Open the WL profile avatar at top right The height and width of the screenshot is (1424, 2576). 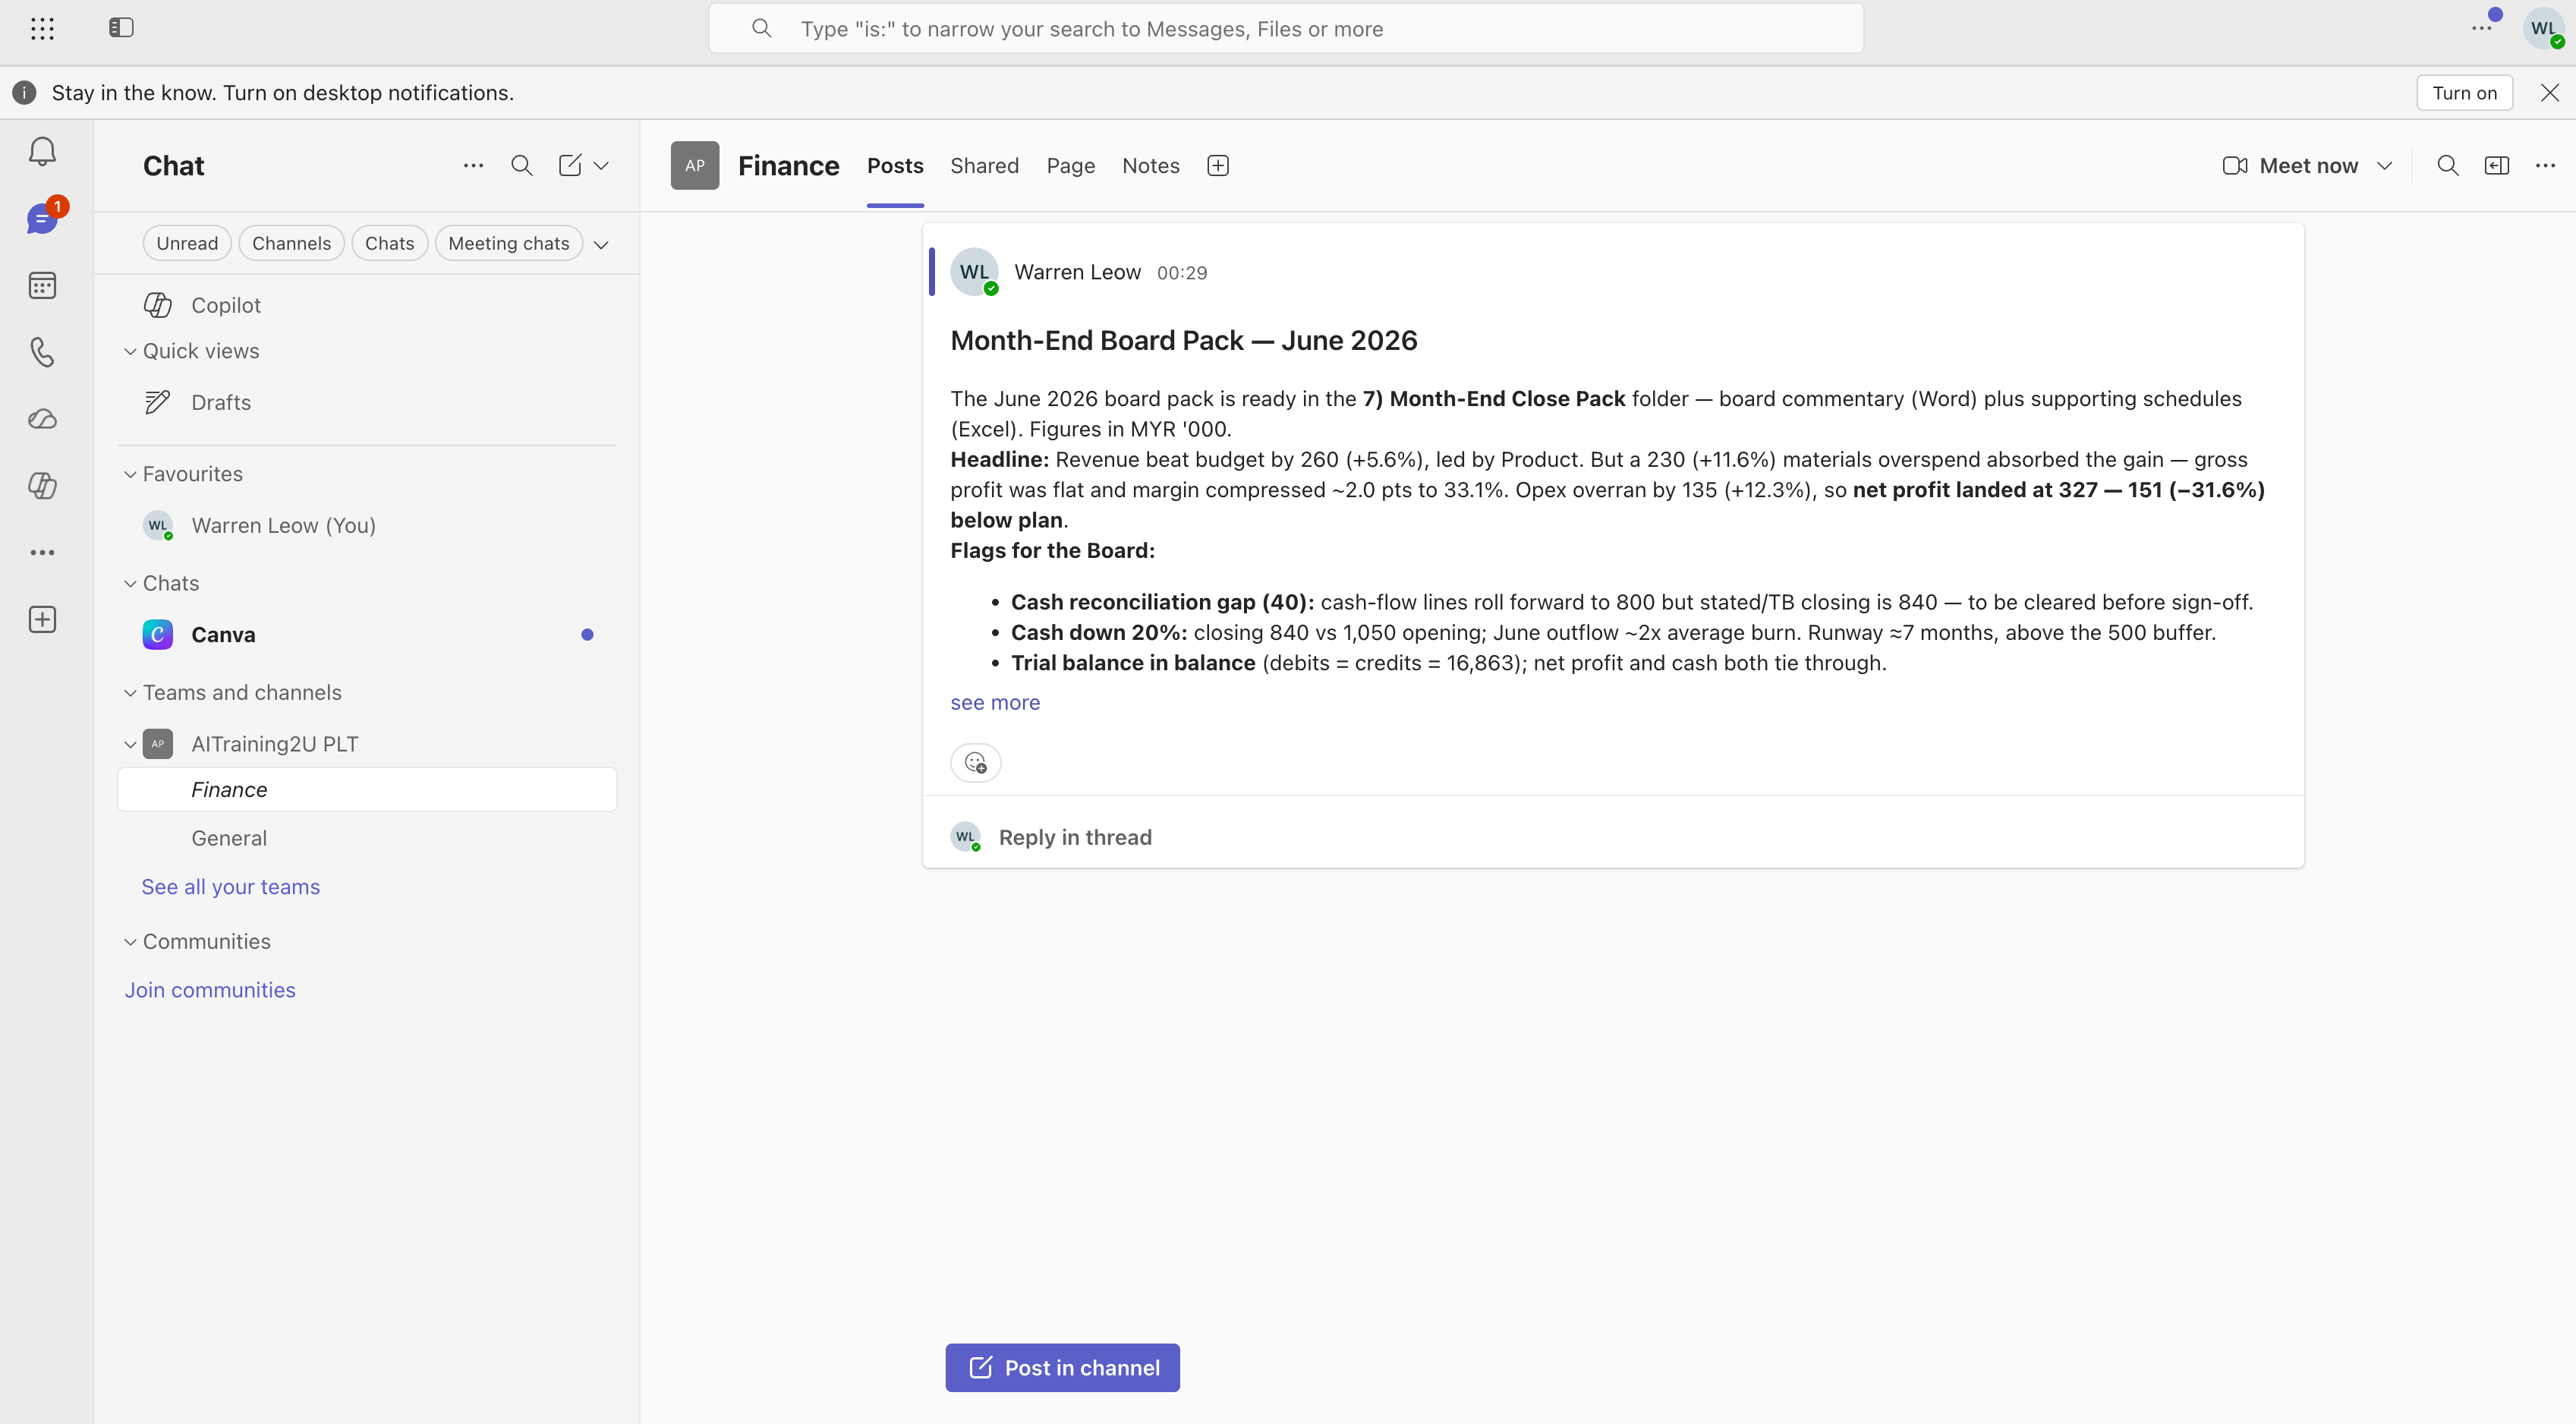point(2543,28)
